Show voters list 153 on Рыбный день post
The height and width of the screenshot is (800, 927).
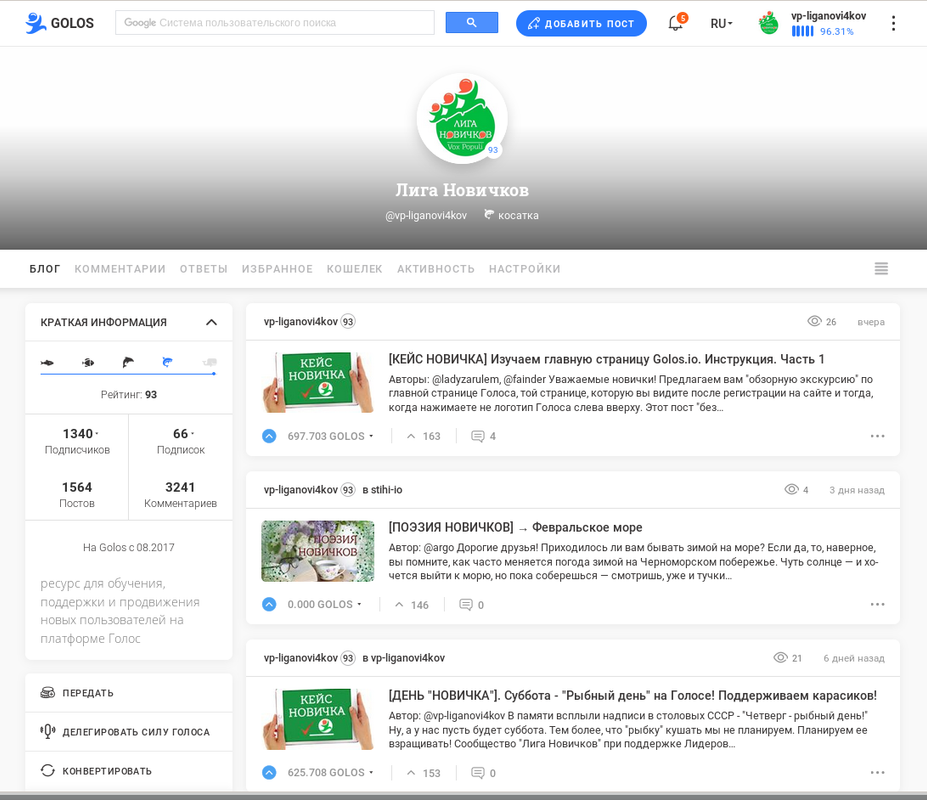[432, 773]
